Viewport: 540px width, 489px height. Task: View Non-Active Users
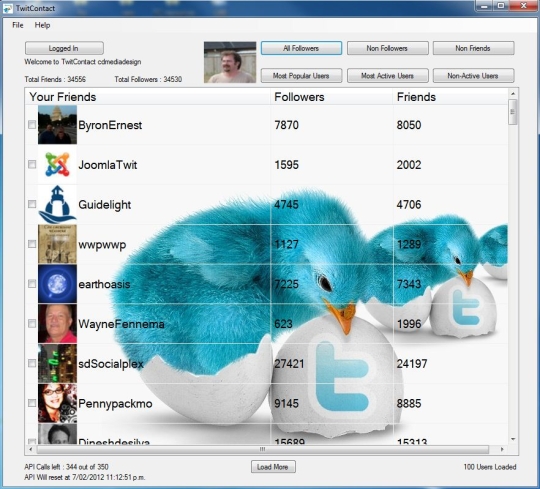pyautogui.click(x=473, y=76)
